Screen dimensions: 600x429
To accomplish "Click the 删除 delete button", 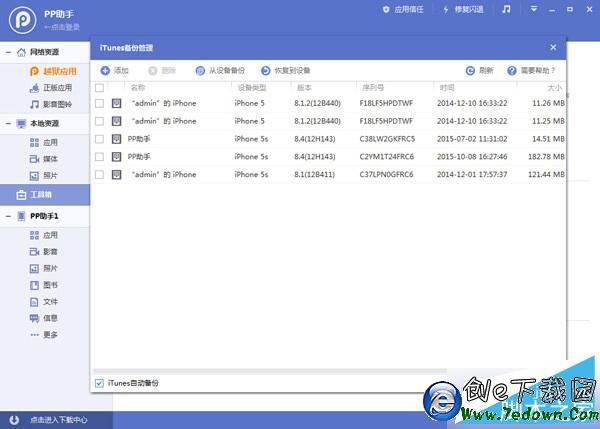I will (162, 70).
